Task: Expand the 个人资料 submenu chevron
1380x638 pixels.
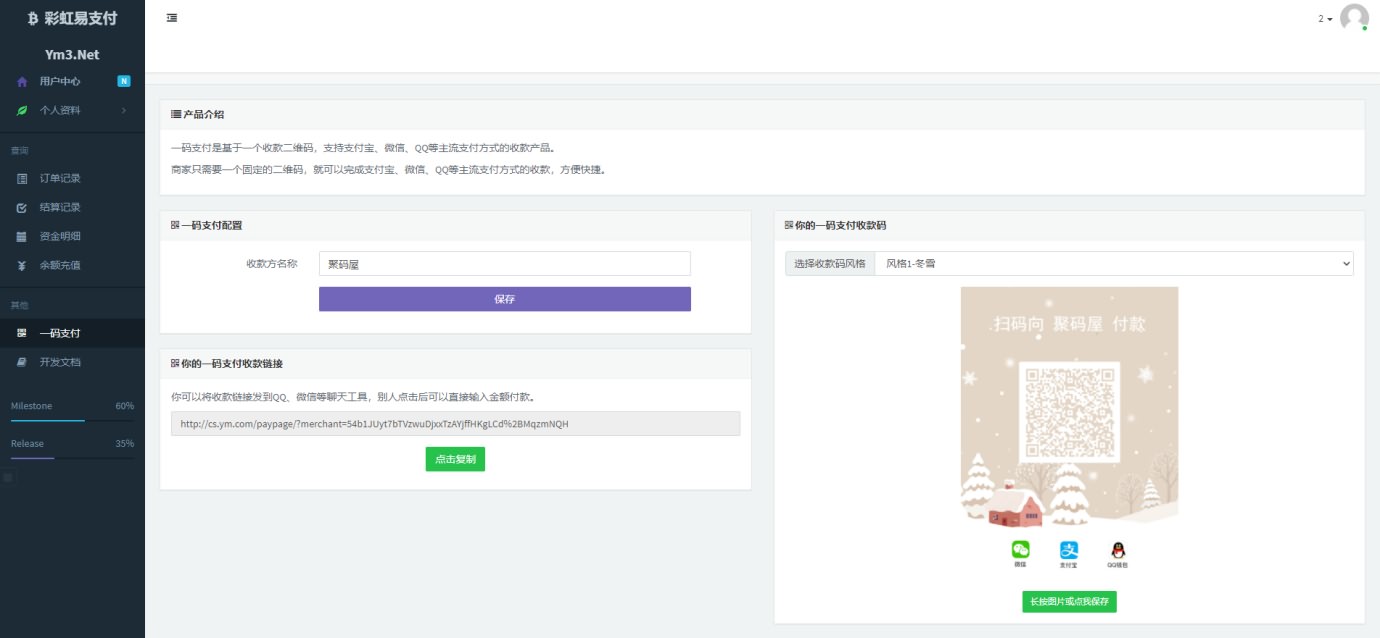Action: (x=124, y=110)
